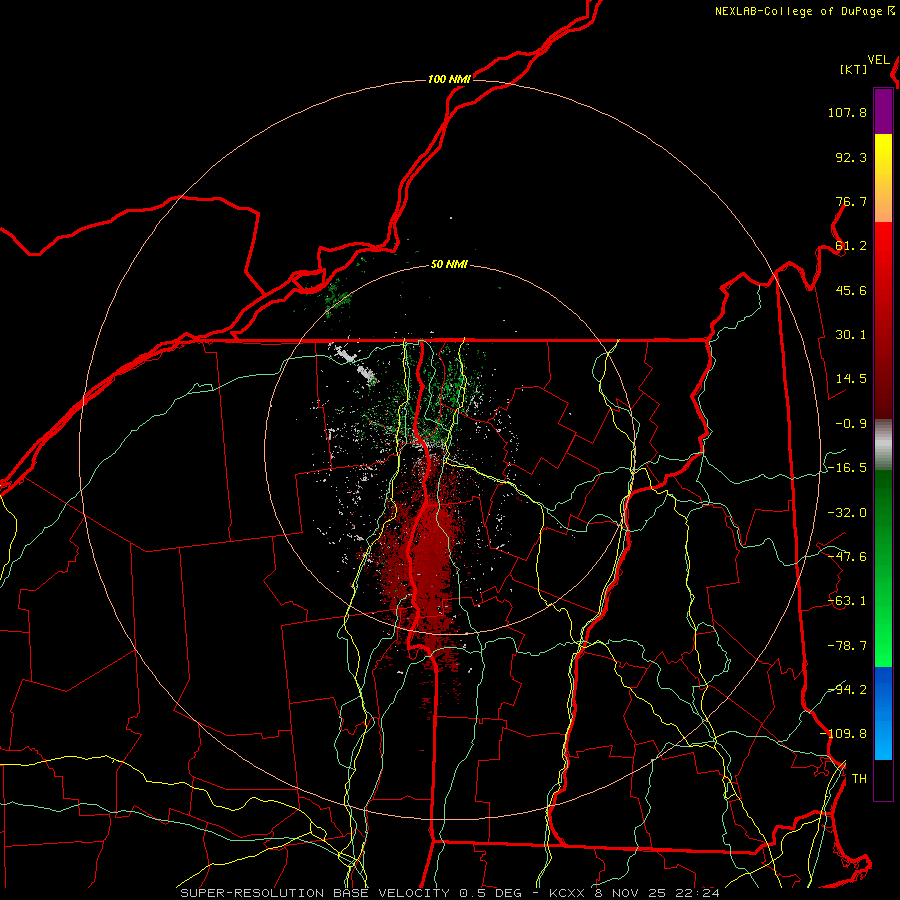Click the 50 NMI range ring label

(x=449, y=265)
